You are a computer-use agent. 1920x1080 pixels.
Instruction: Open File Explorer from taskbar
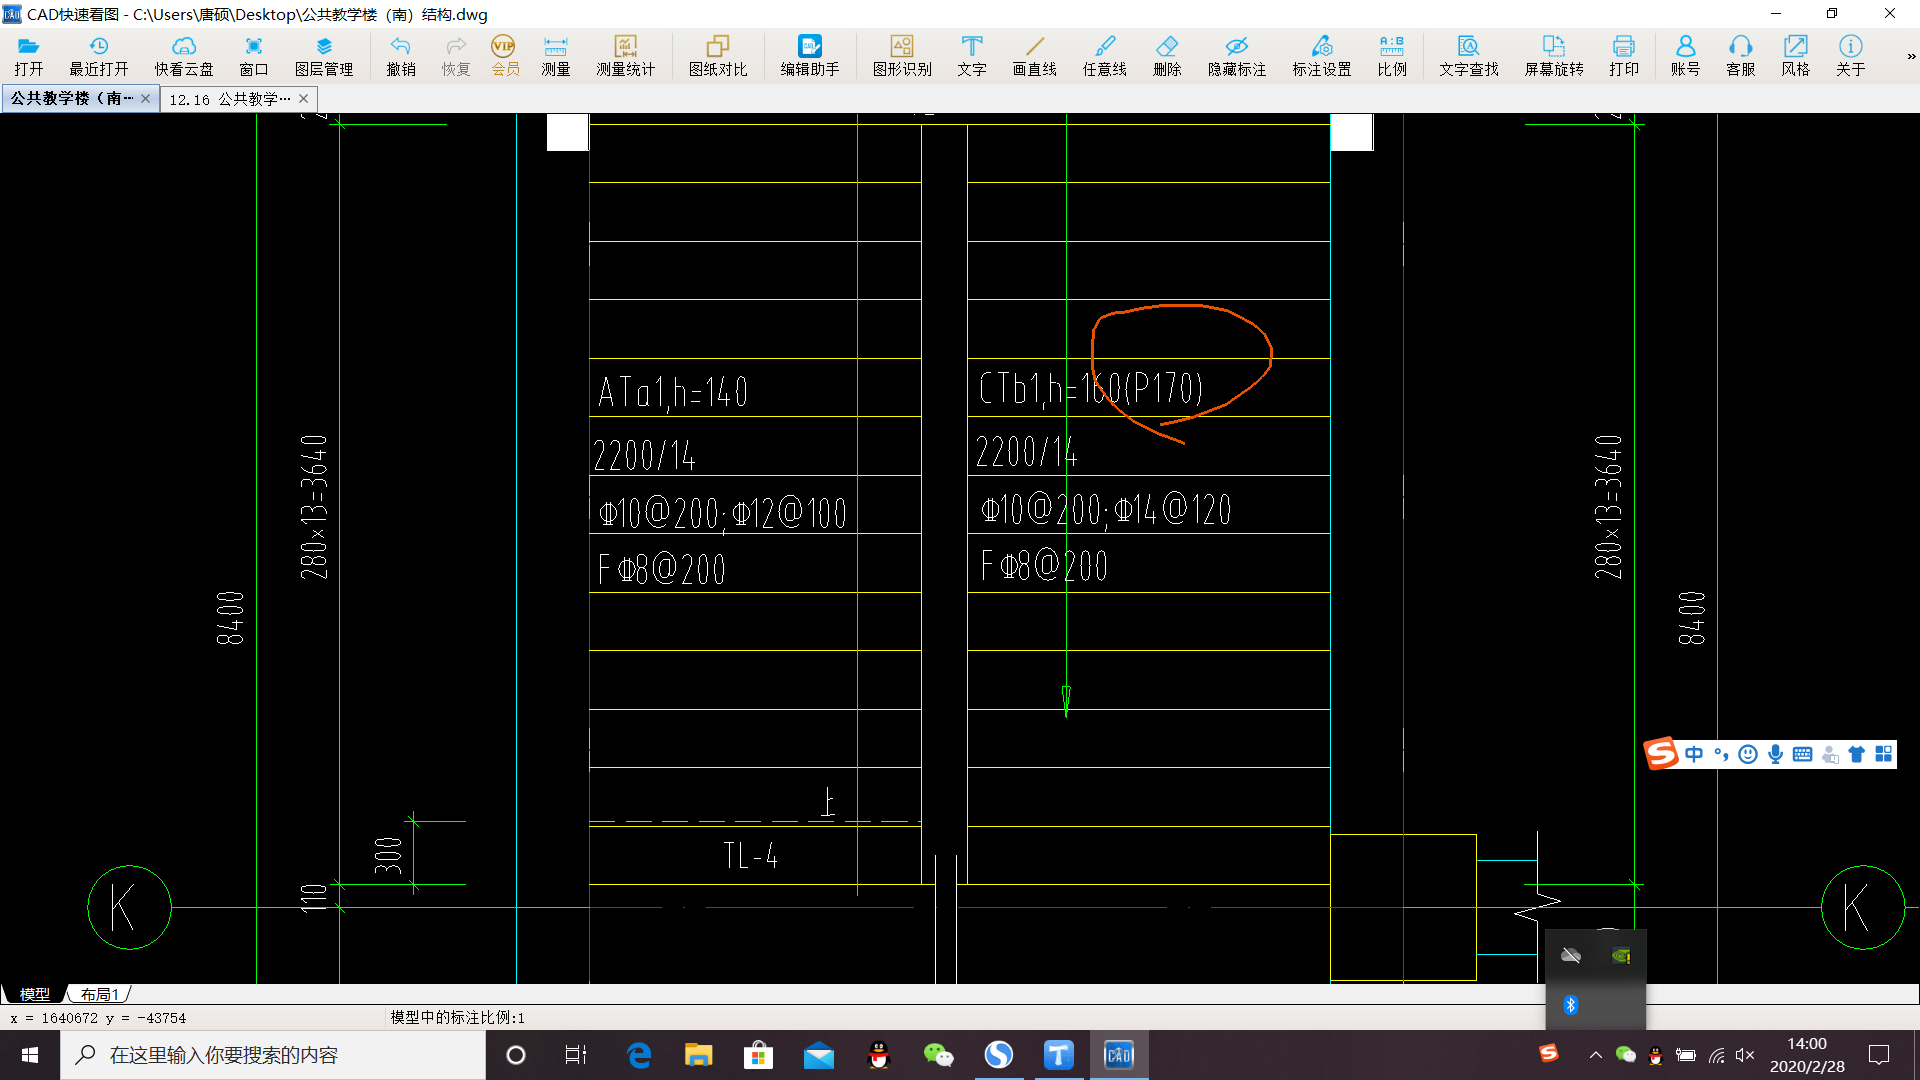click(x=698, y=1055)
